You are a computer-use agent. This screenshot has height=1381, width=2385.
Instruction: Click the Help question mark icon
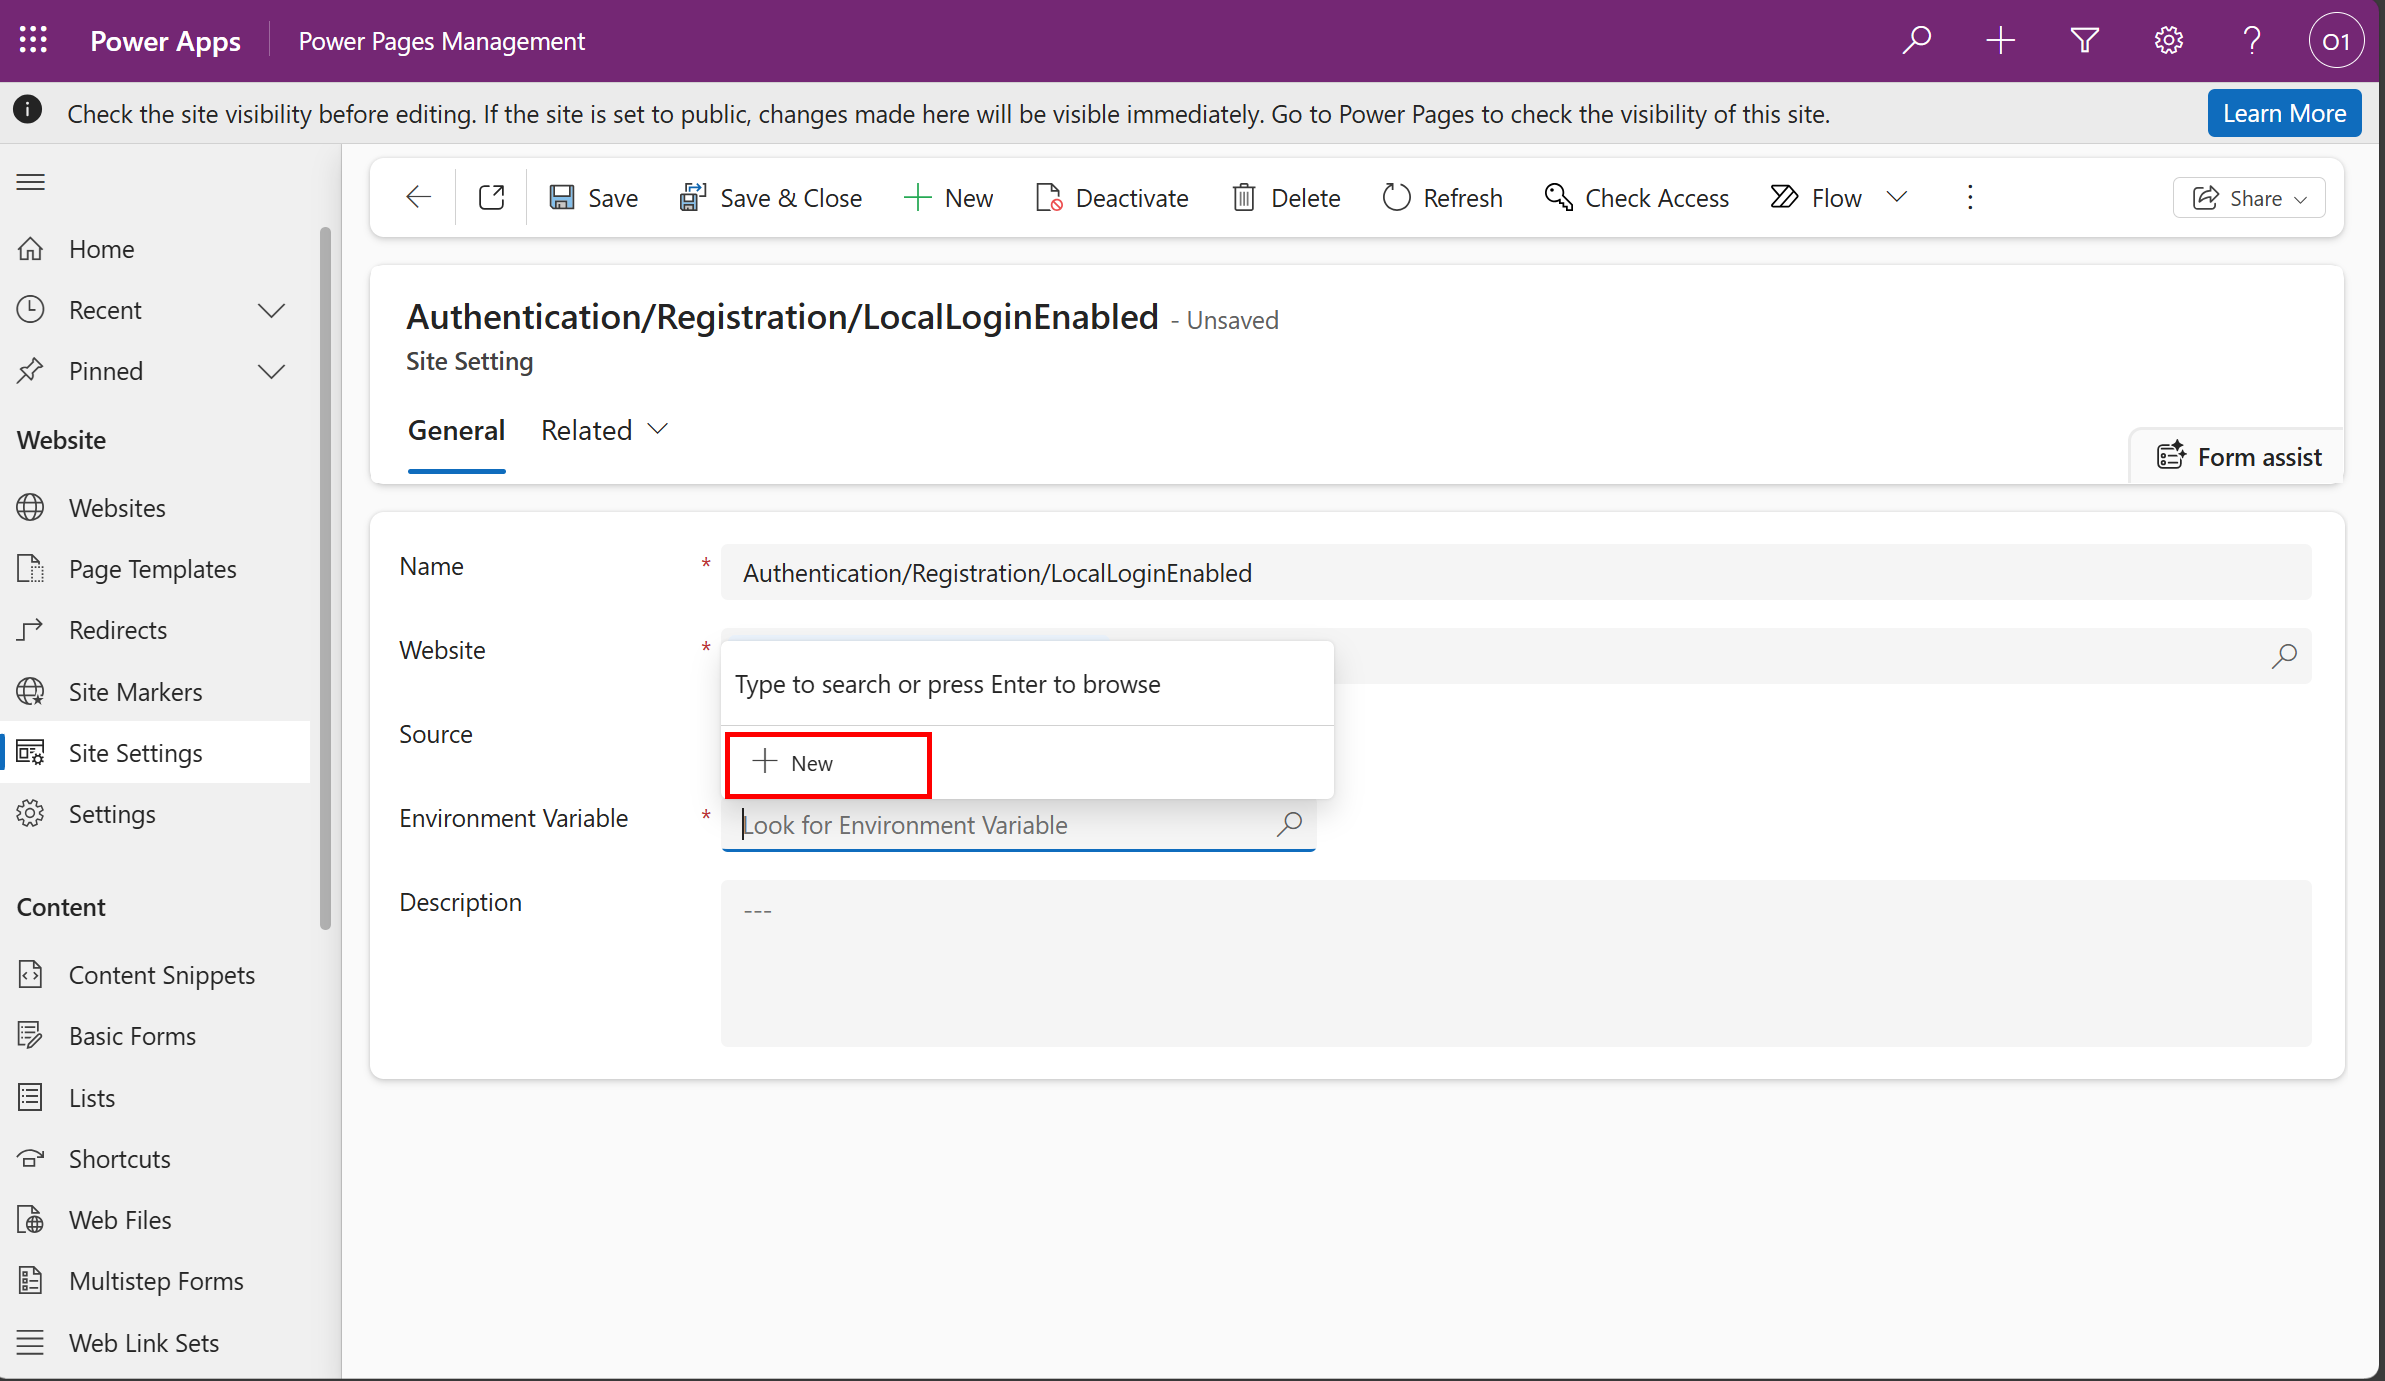(2250, 40)
